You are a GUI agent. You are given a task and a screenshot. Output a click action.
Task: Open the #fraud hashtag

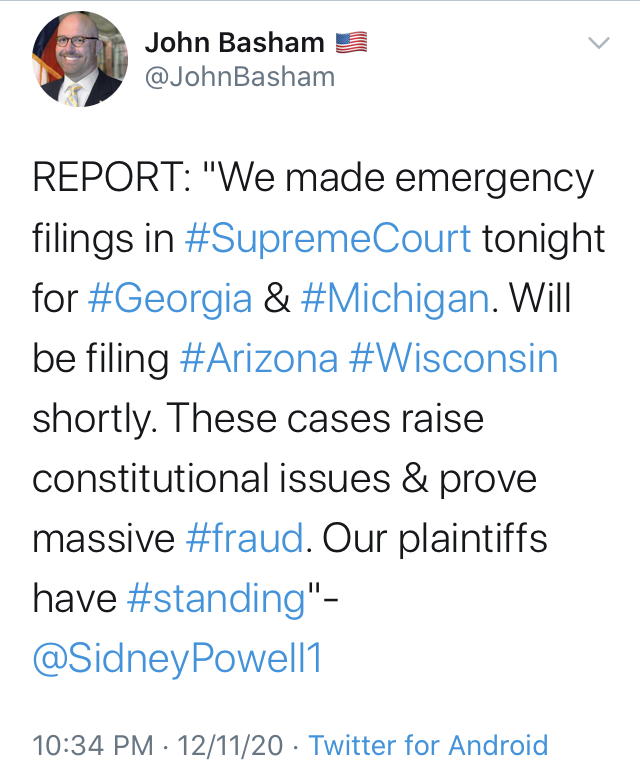click(x=245, y=538)
